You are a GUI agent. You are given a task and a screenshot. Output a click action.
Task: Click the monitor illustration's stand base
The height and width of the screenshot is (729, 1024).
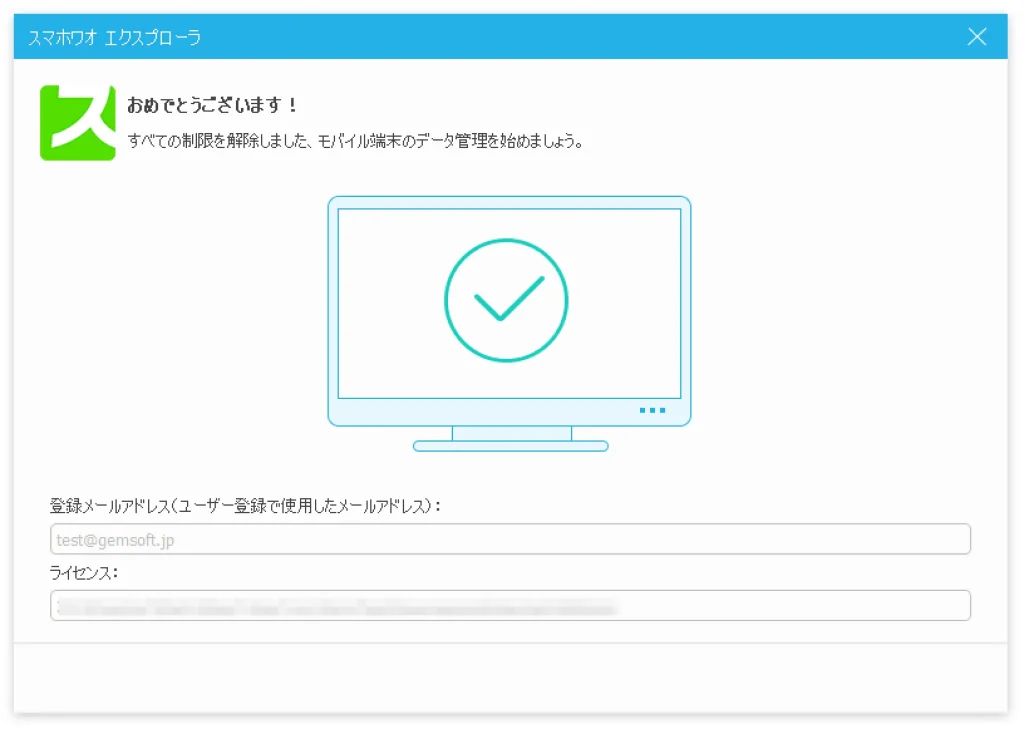510,446
